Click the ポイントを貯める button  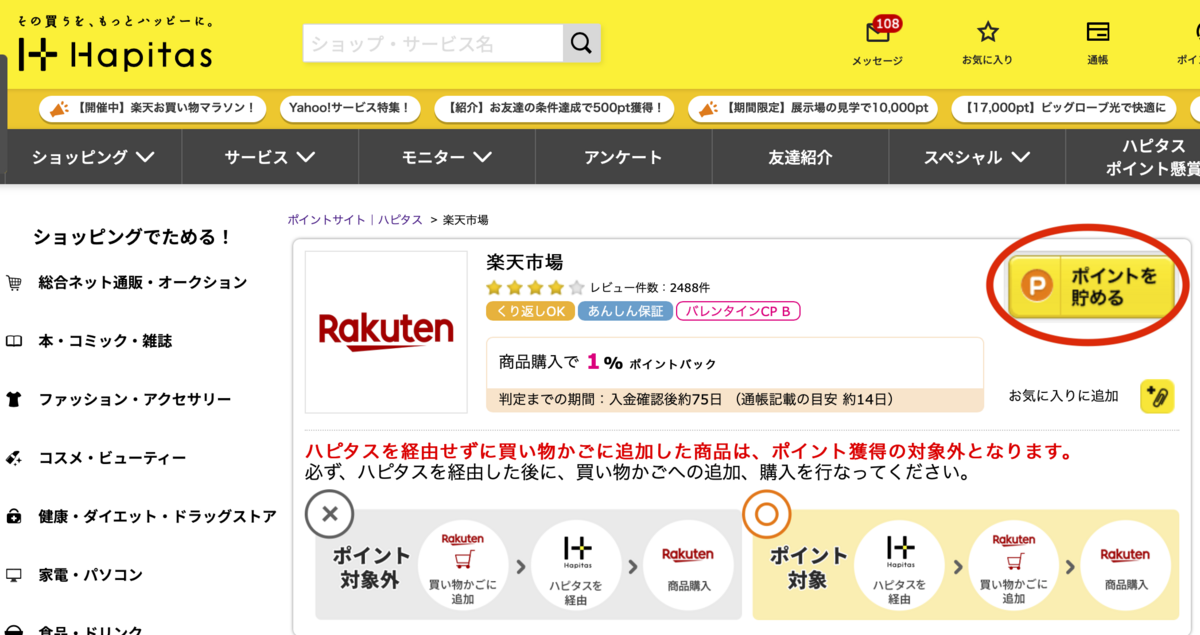pos(1091,287)
